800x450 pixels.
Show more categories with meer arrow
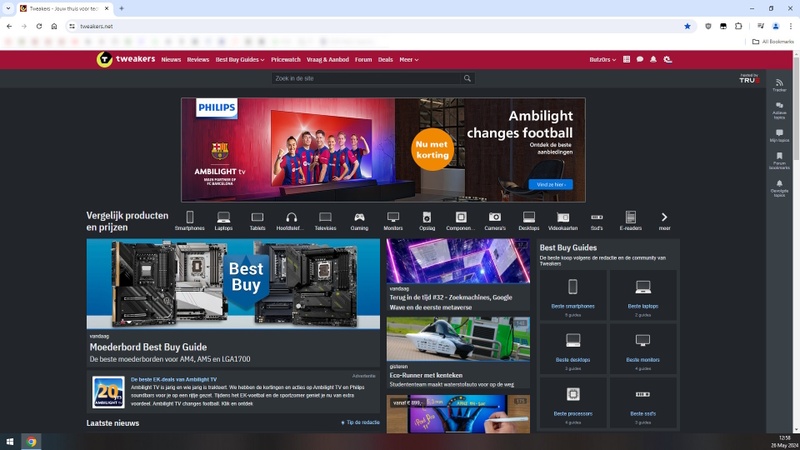[x=664, y=221]
